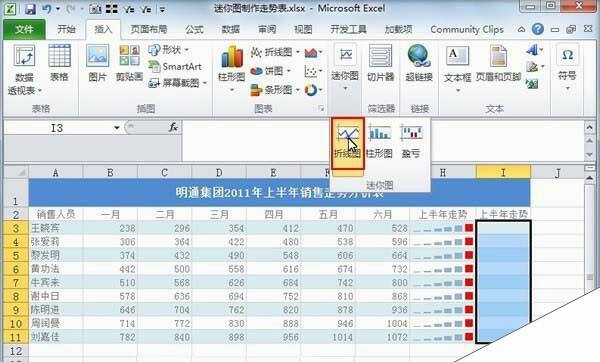
Task: Select row 12 header
Action: click(x=15, y=351)
